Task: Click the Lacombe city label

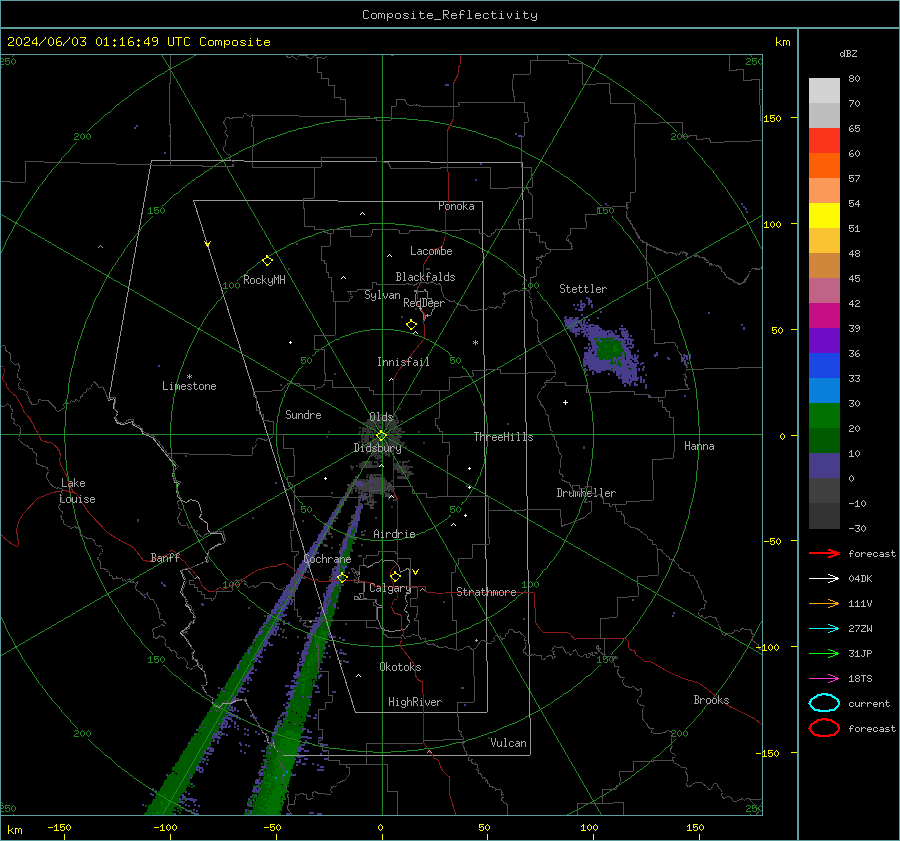Action: click(x=431, y=251)
